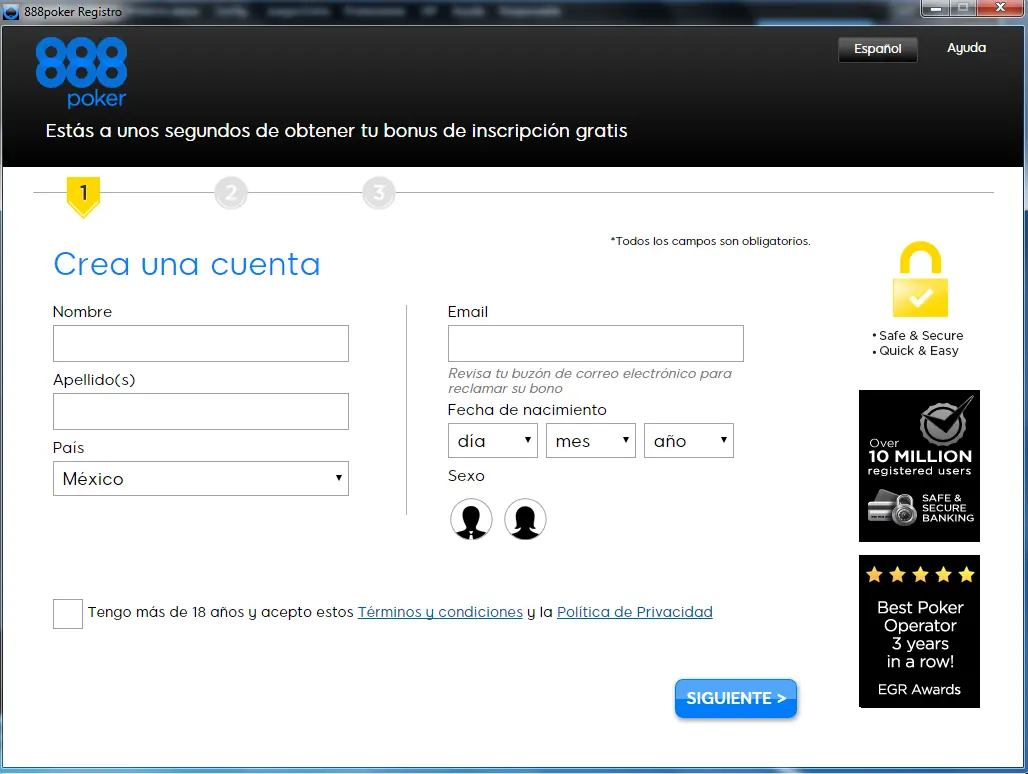Click the bonus de inscripción gratis headline

click(336, 130)
